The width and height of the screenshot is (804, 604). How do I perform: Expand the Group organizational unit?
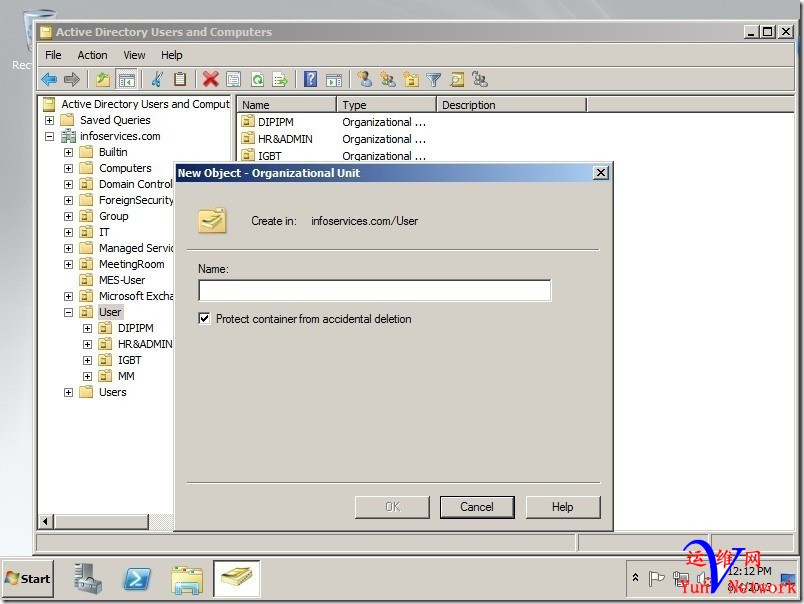[68, 216]
